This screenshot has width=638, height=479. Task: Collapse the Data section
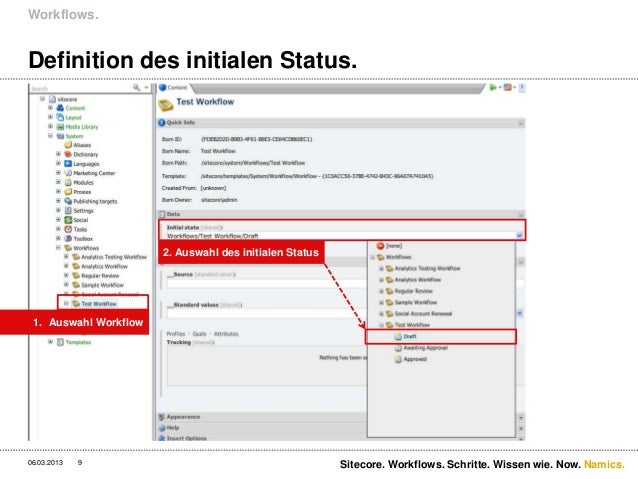[x=521, y=214]
